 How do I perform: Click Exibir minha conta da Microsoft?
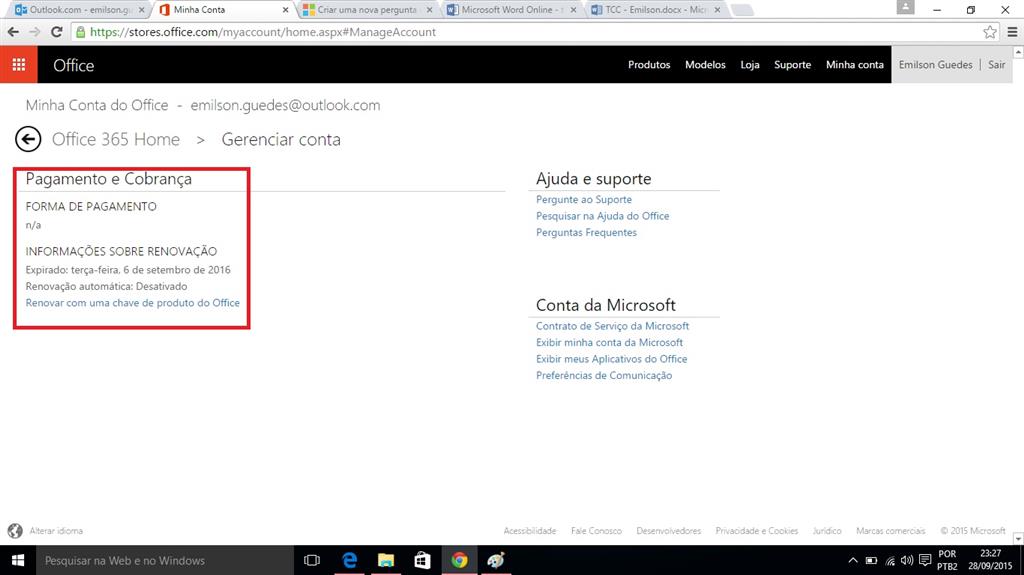click(x=609, y=342)
